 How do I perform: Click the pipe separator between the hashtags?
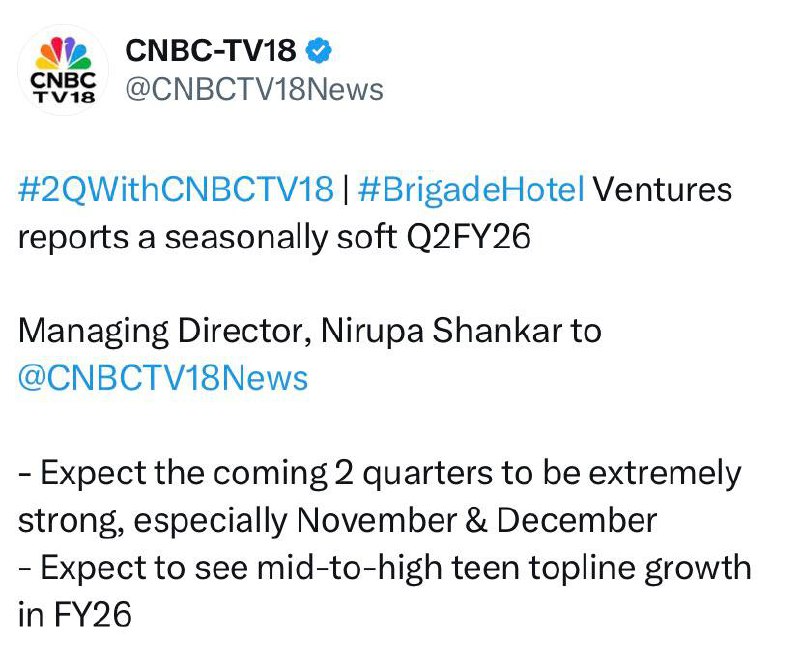[343, 189]
